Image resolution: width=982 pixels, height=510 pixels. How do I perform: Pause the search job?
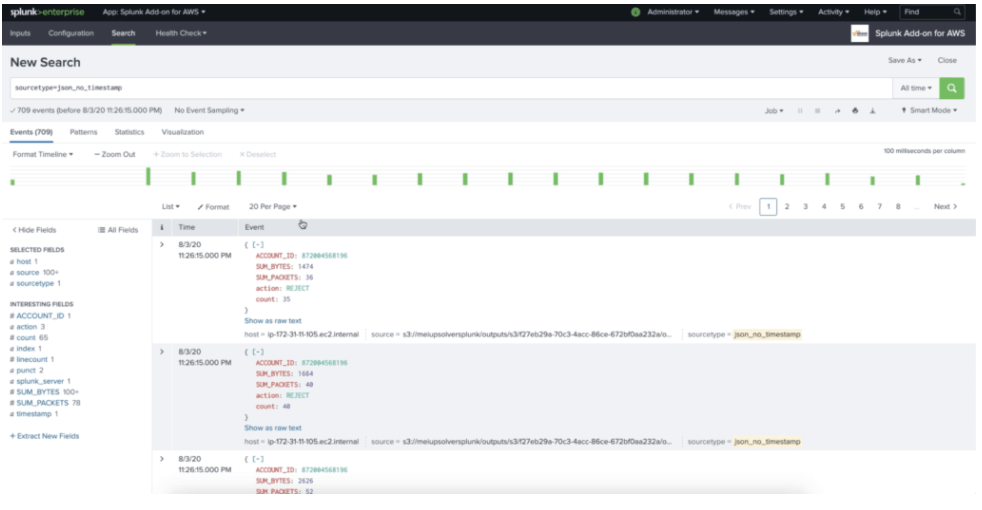800,111
